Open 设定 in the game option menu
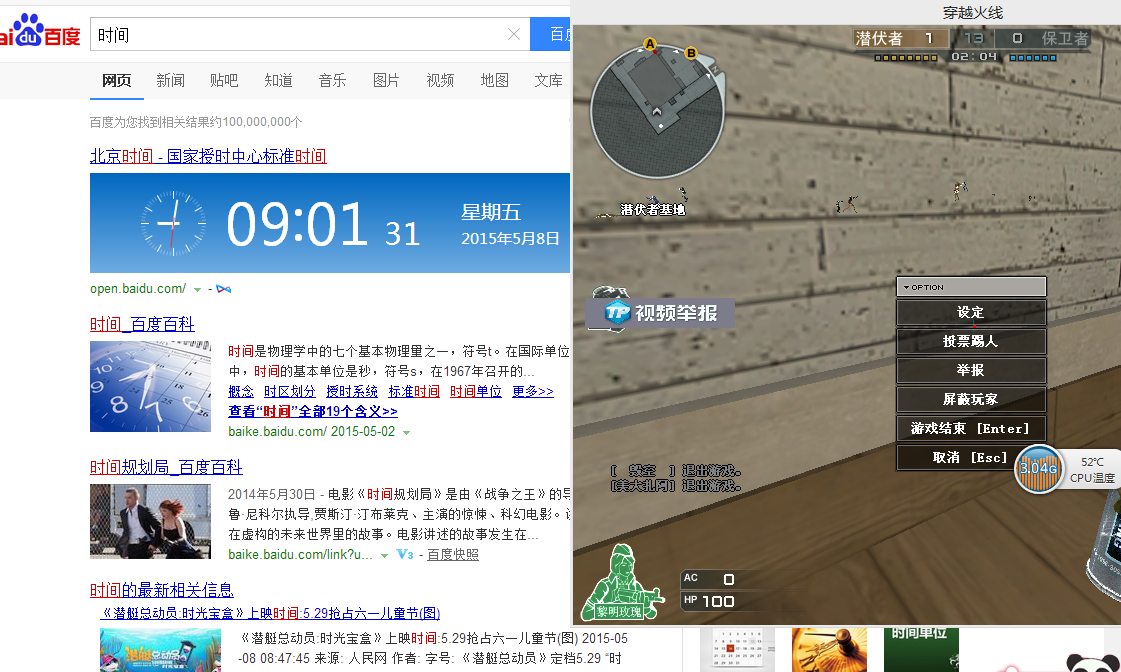Viewport: 1121px width, 672px height. click(971, 312)
